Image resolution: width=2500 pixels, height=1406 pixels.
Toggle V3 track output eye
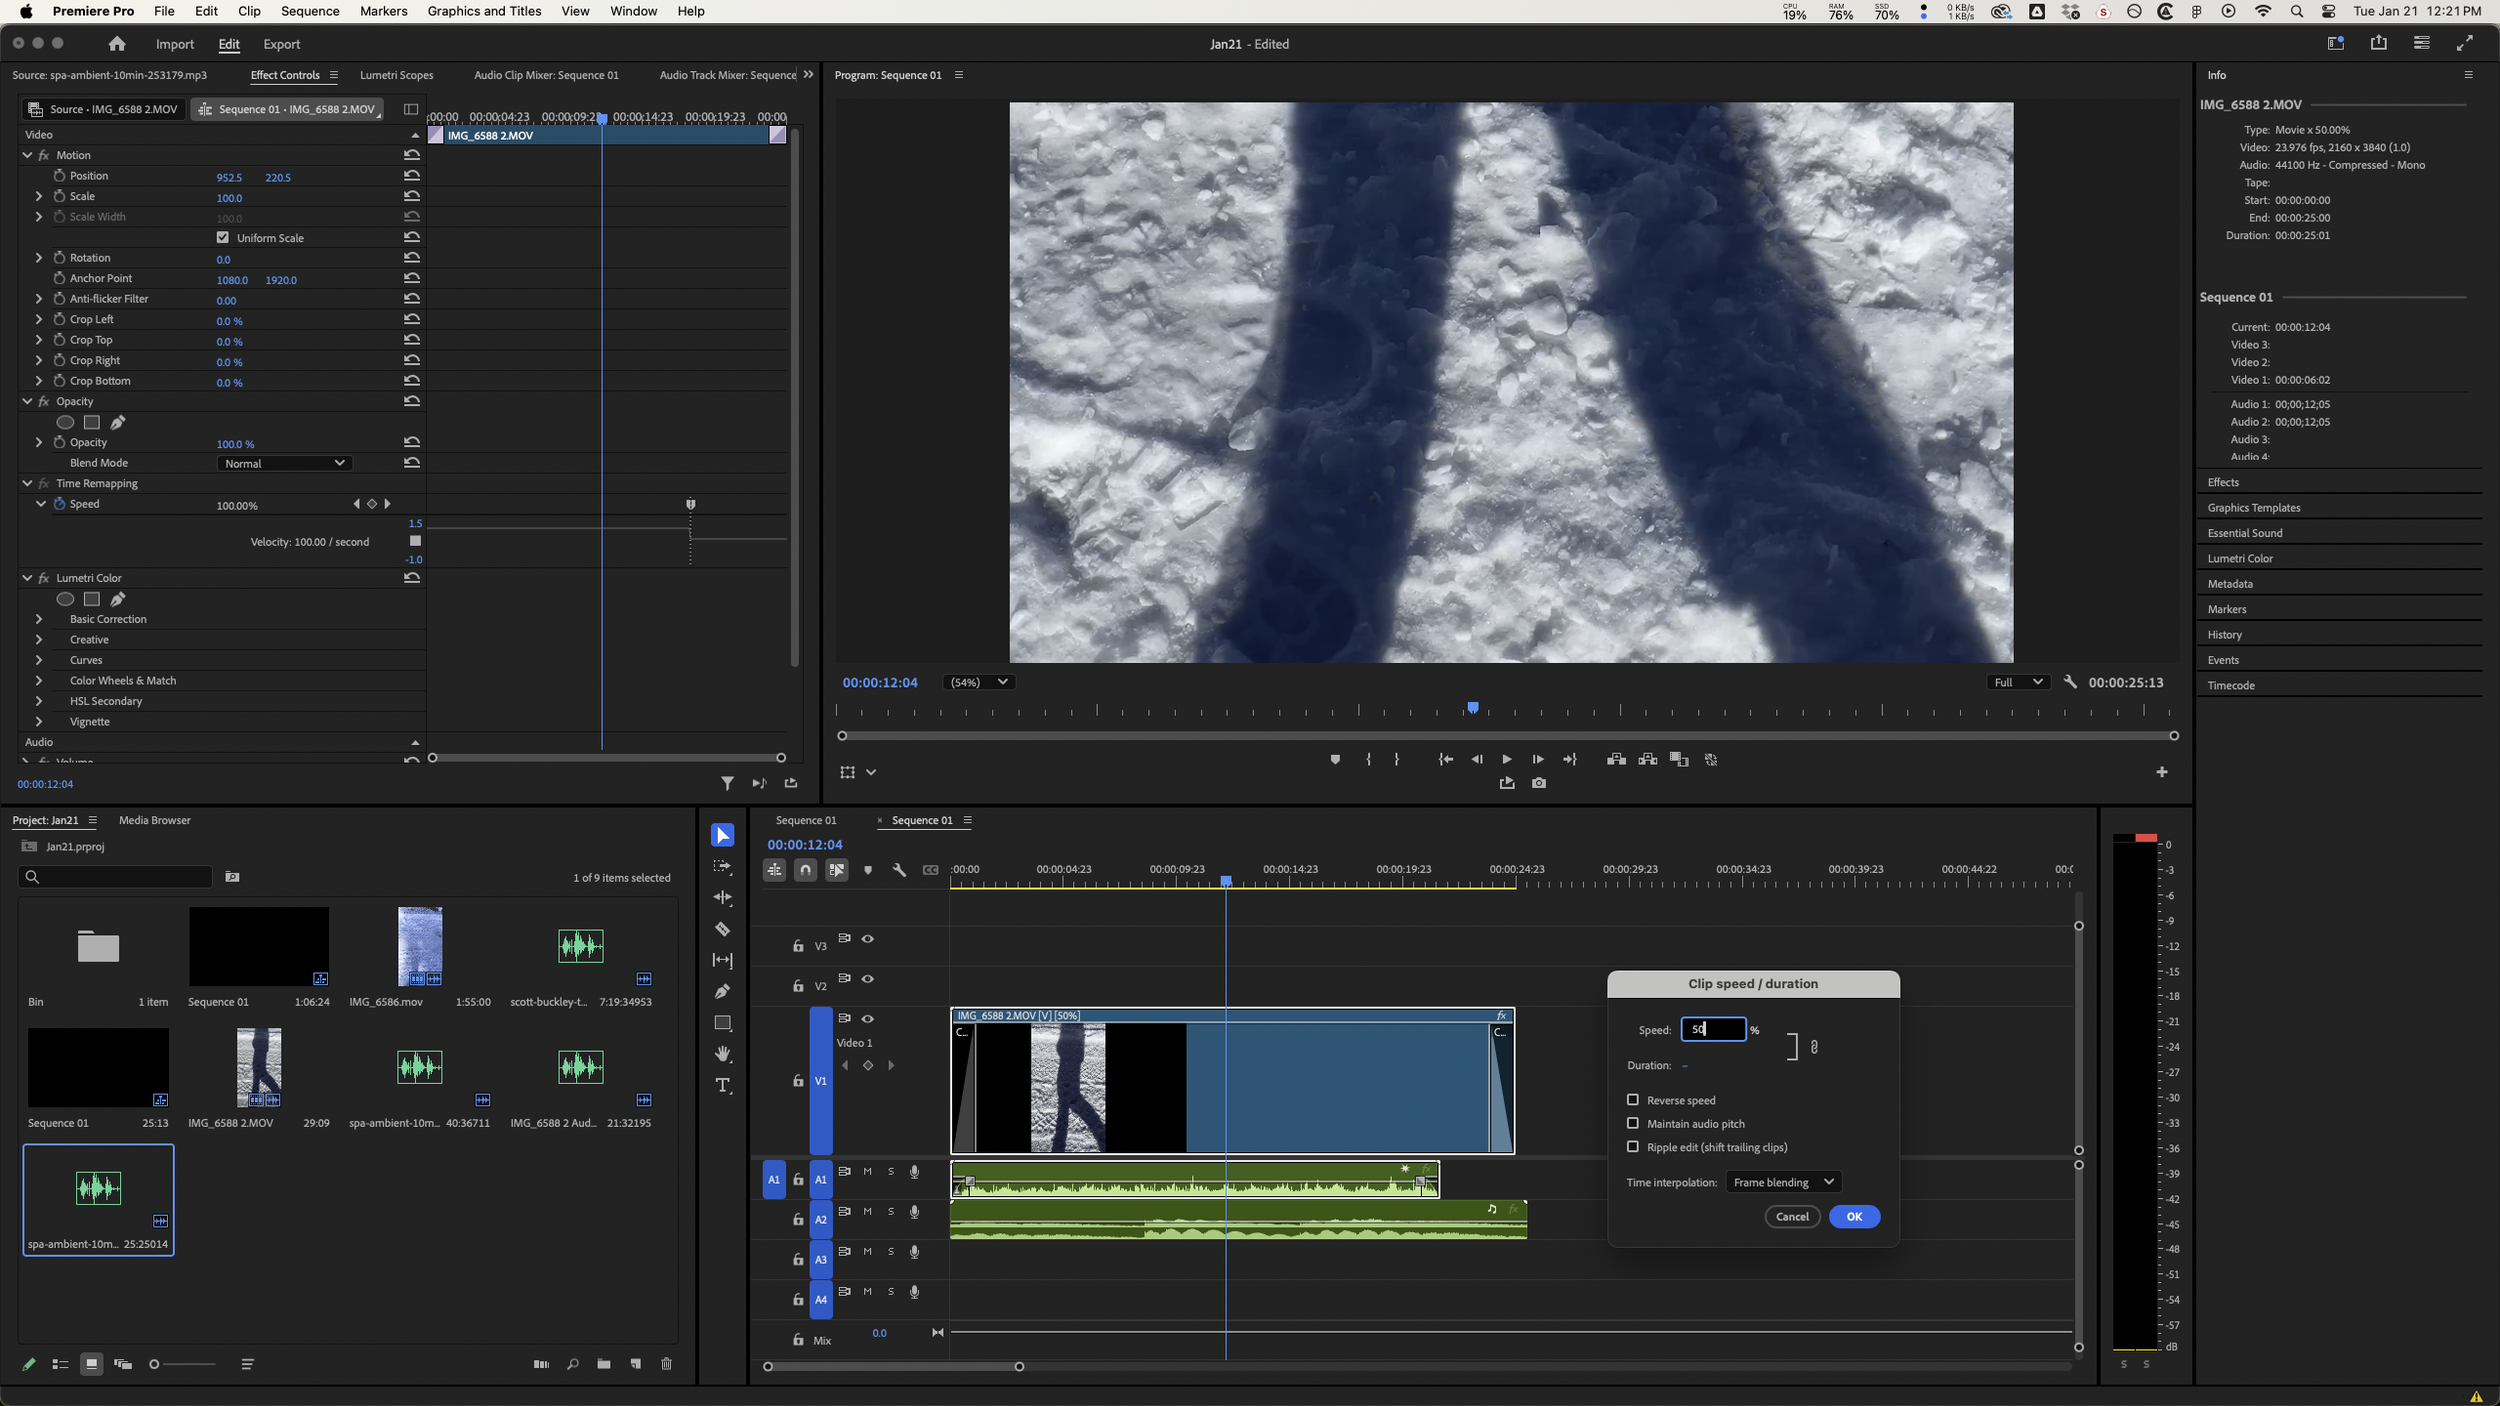(x=868, y=939)
